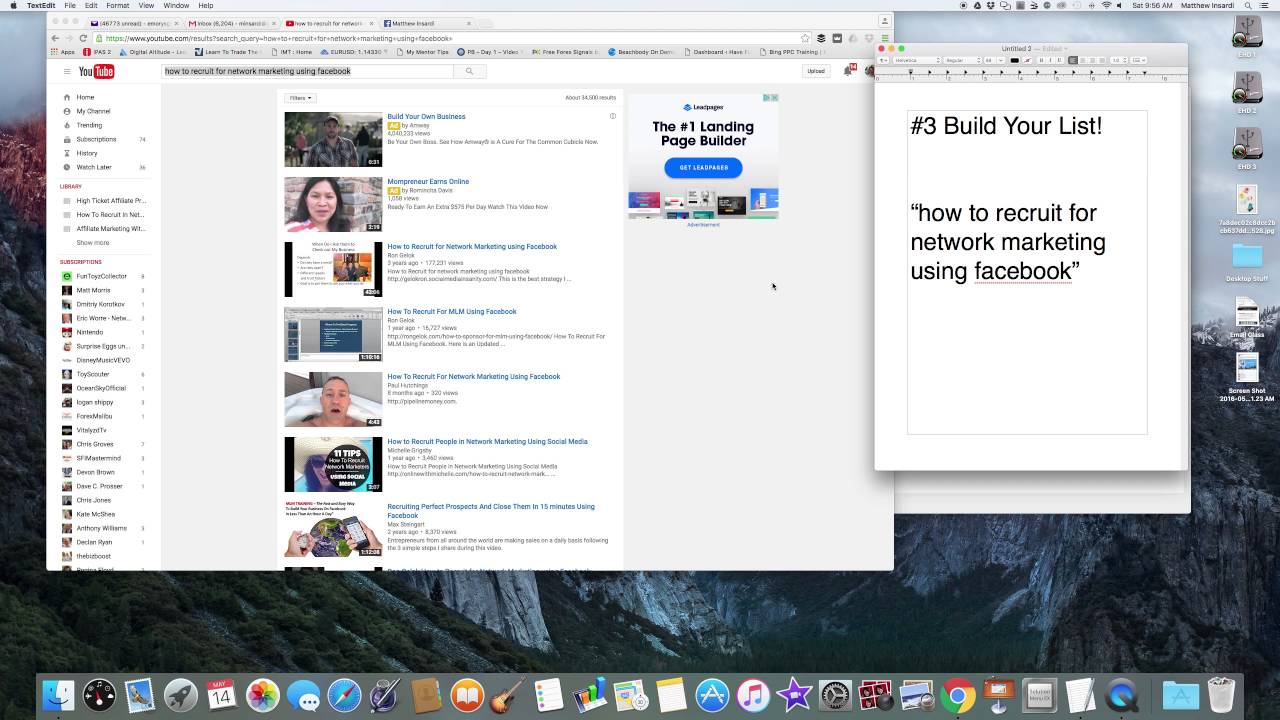Open the list bullets dropdown in TextEdit
The image size is (1280, 720).
[1139, 60]
